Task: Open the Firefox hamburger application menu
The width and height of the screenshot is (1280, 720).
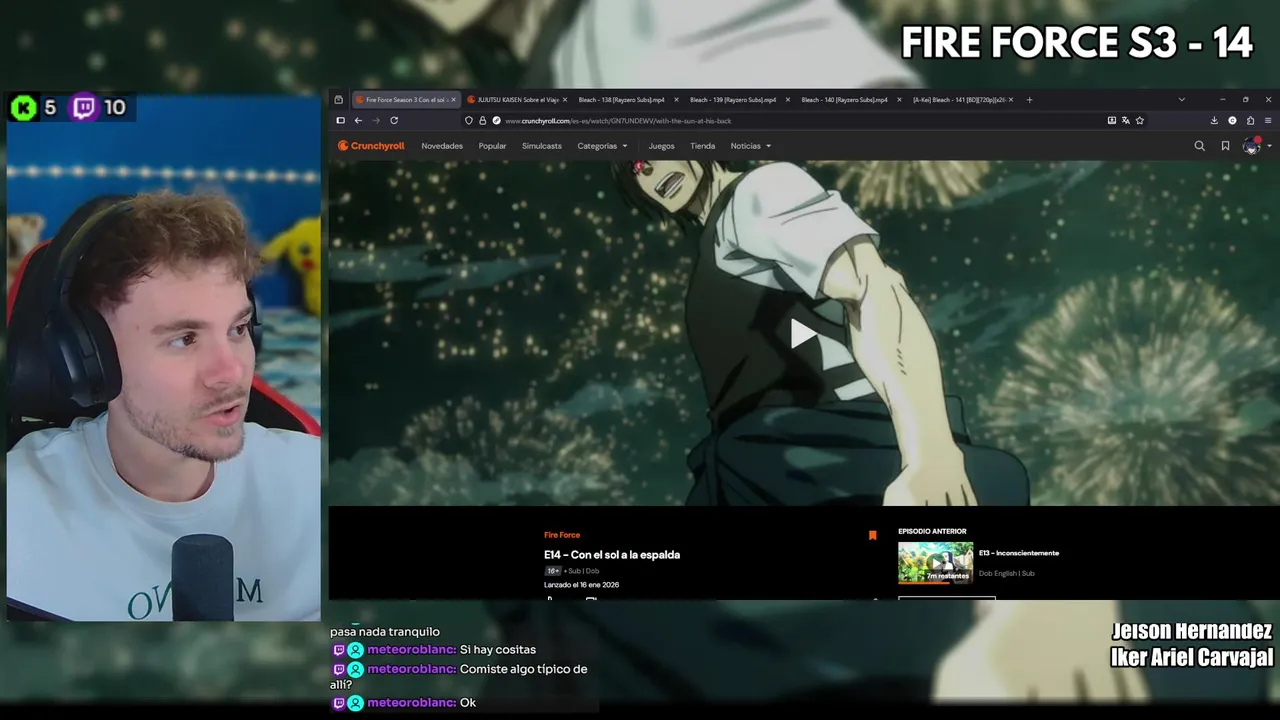Action: [1268, 120]
